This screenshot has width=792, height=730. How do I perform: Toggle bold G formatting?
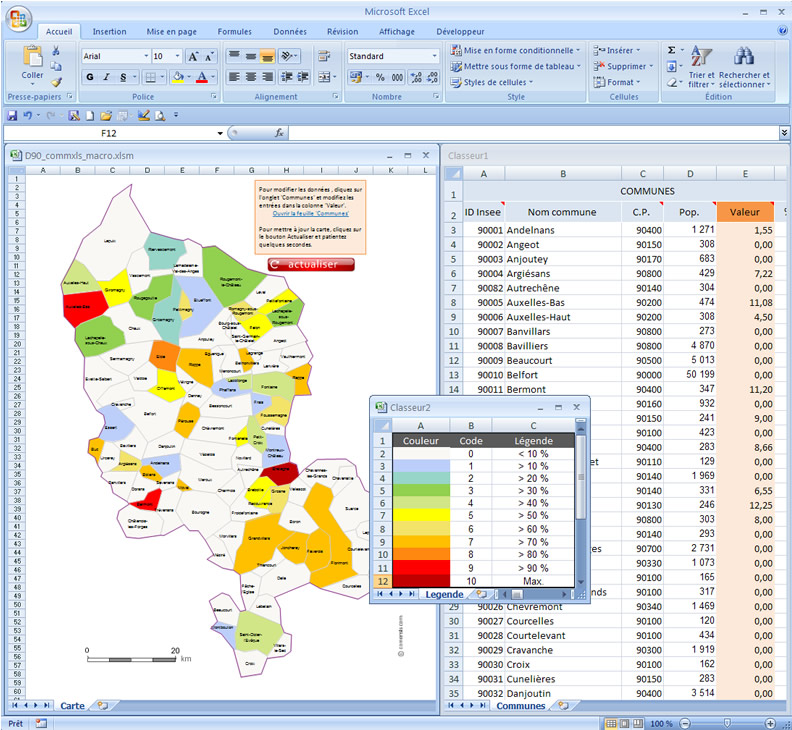point(90,77)
